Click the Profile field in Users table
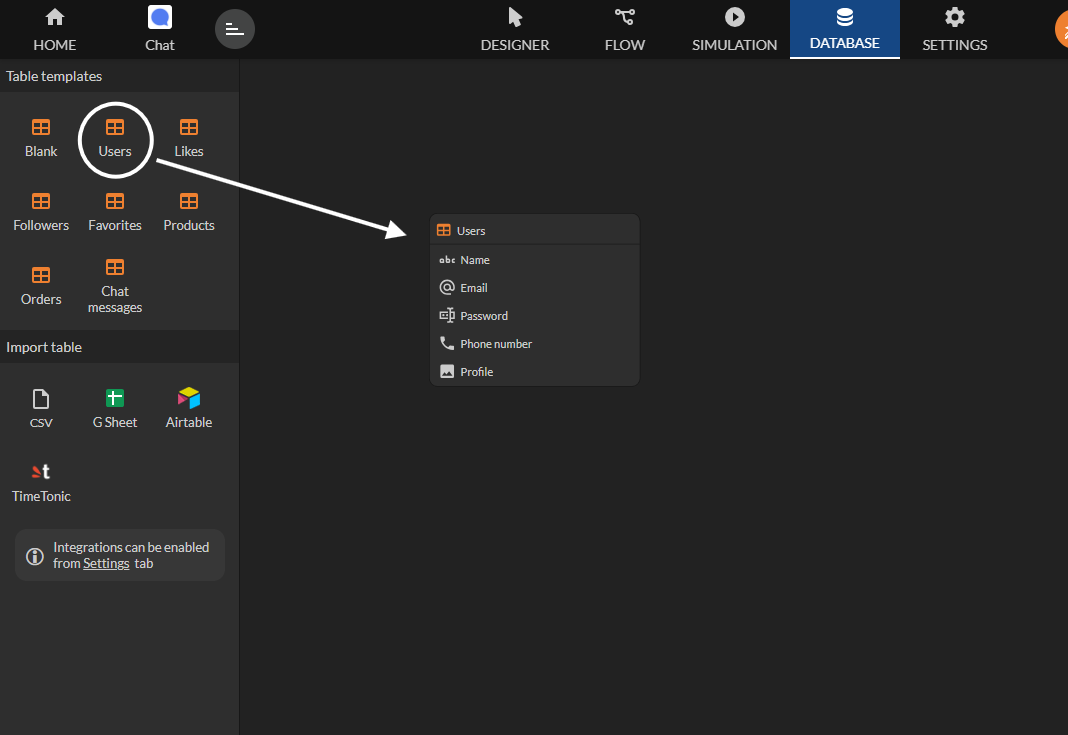Viewport: 1068px width, 735px height. 535,371
